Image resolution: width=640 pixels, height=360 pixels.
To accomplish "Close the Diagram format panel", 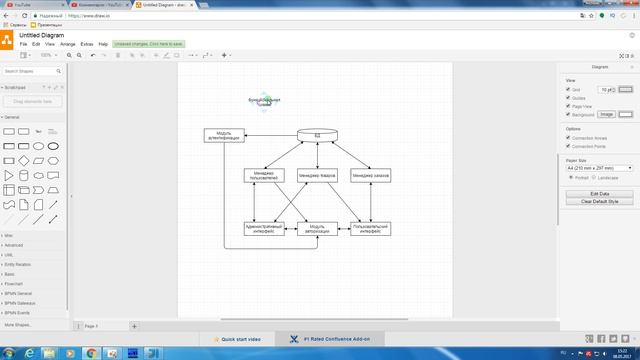I will [x=632, y=67].
